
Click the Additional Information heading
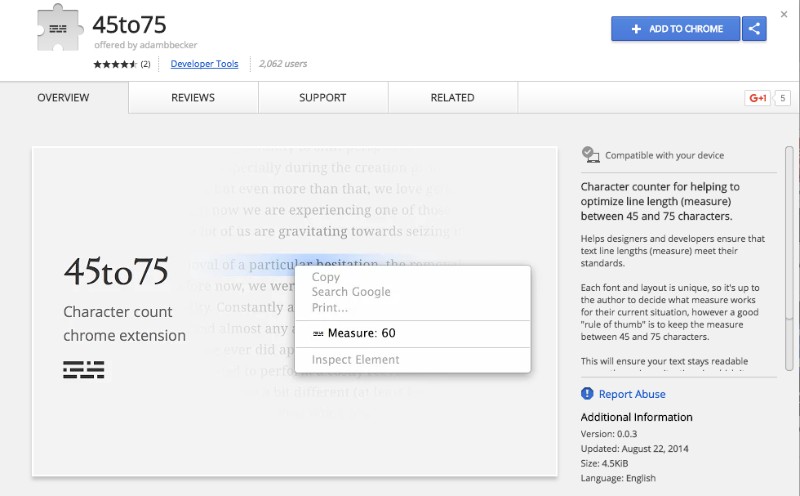[x=636, y=417]
